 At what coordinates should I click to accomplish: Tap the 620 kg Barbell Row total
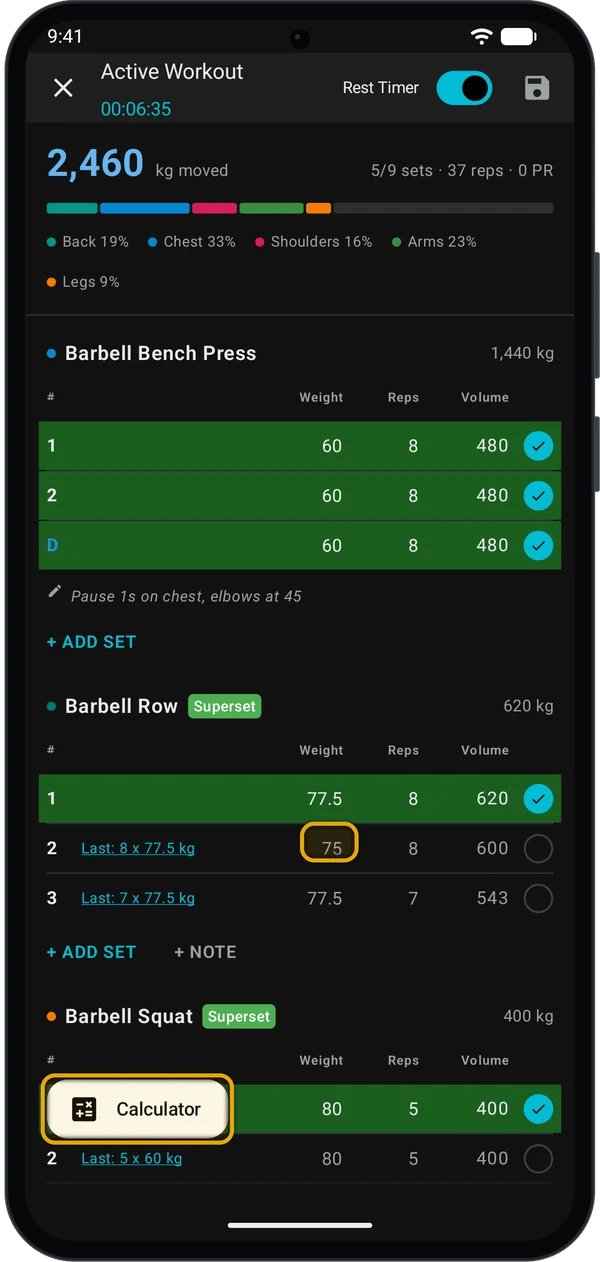coord(528,706)
